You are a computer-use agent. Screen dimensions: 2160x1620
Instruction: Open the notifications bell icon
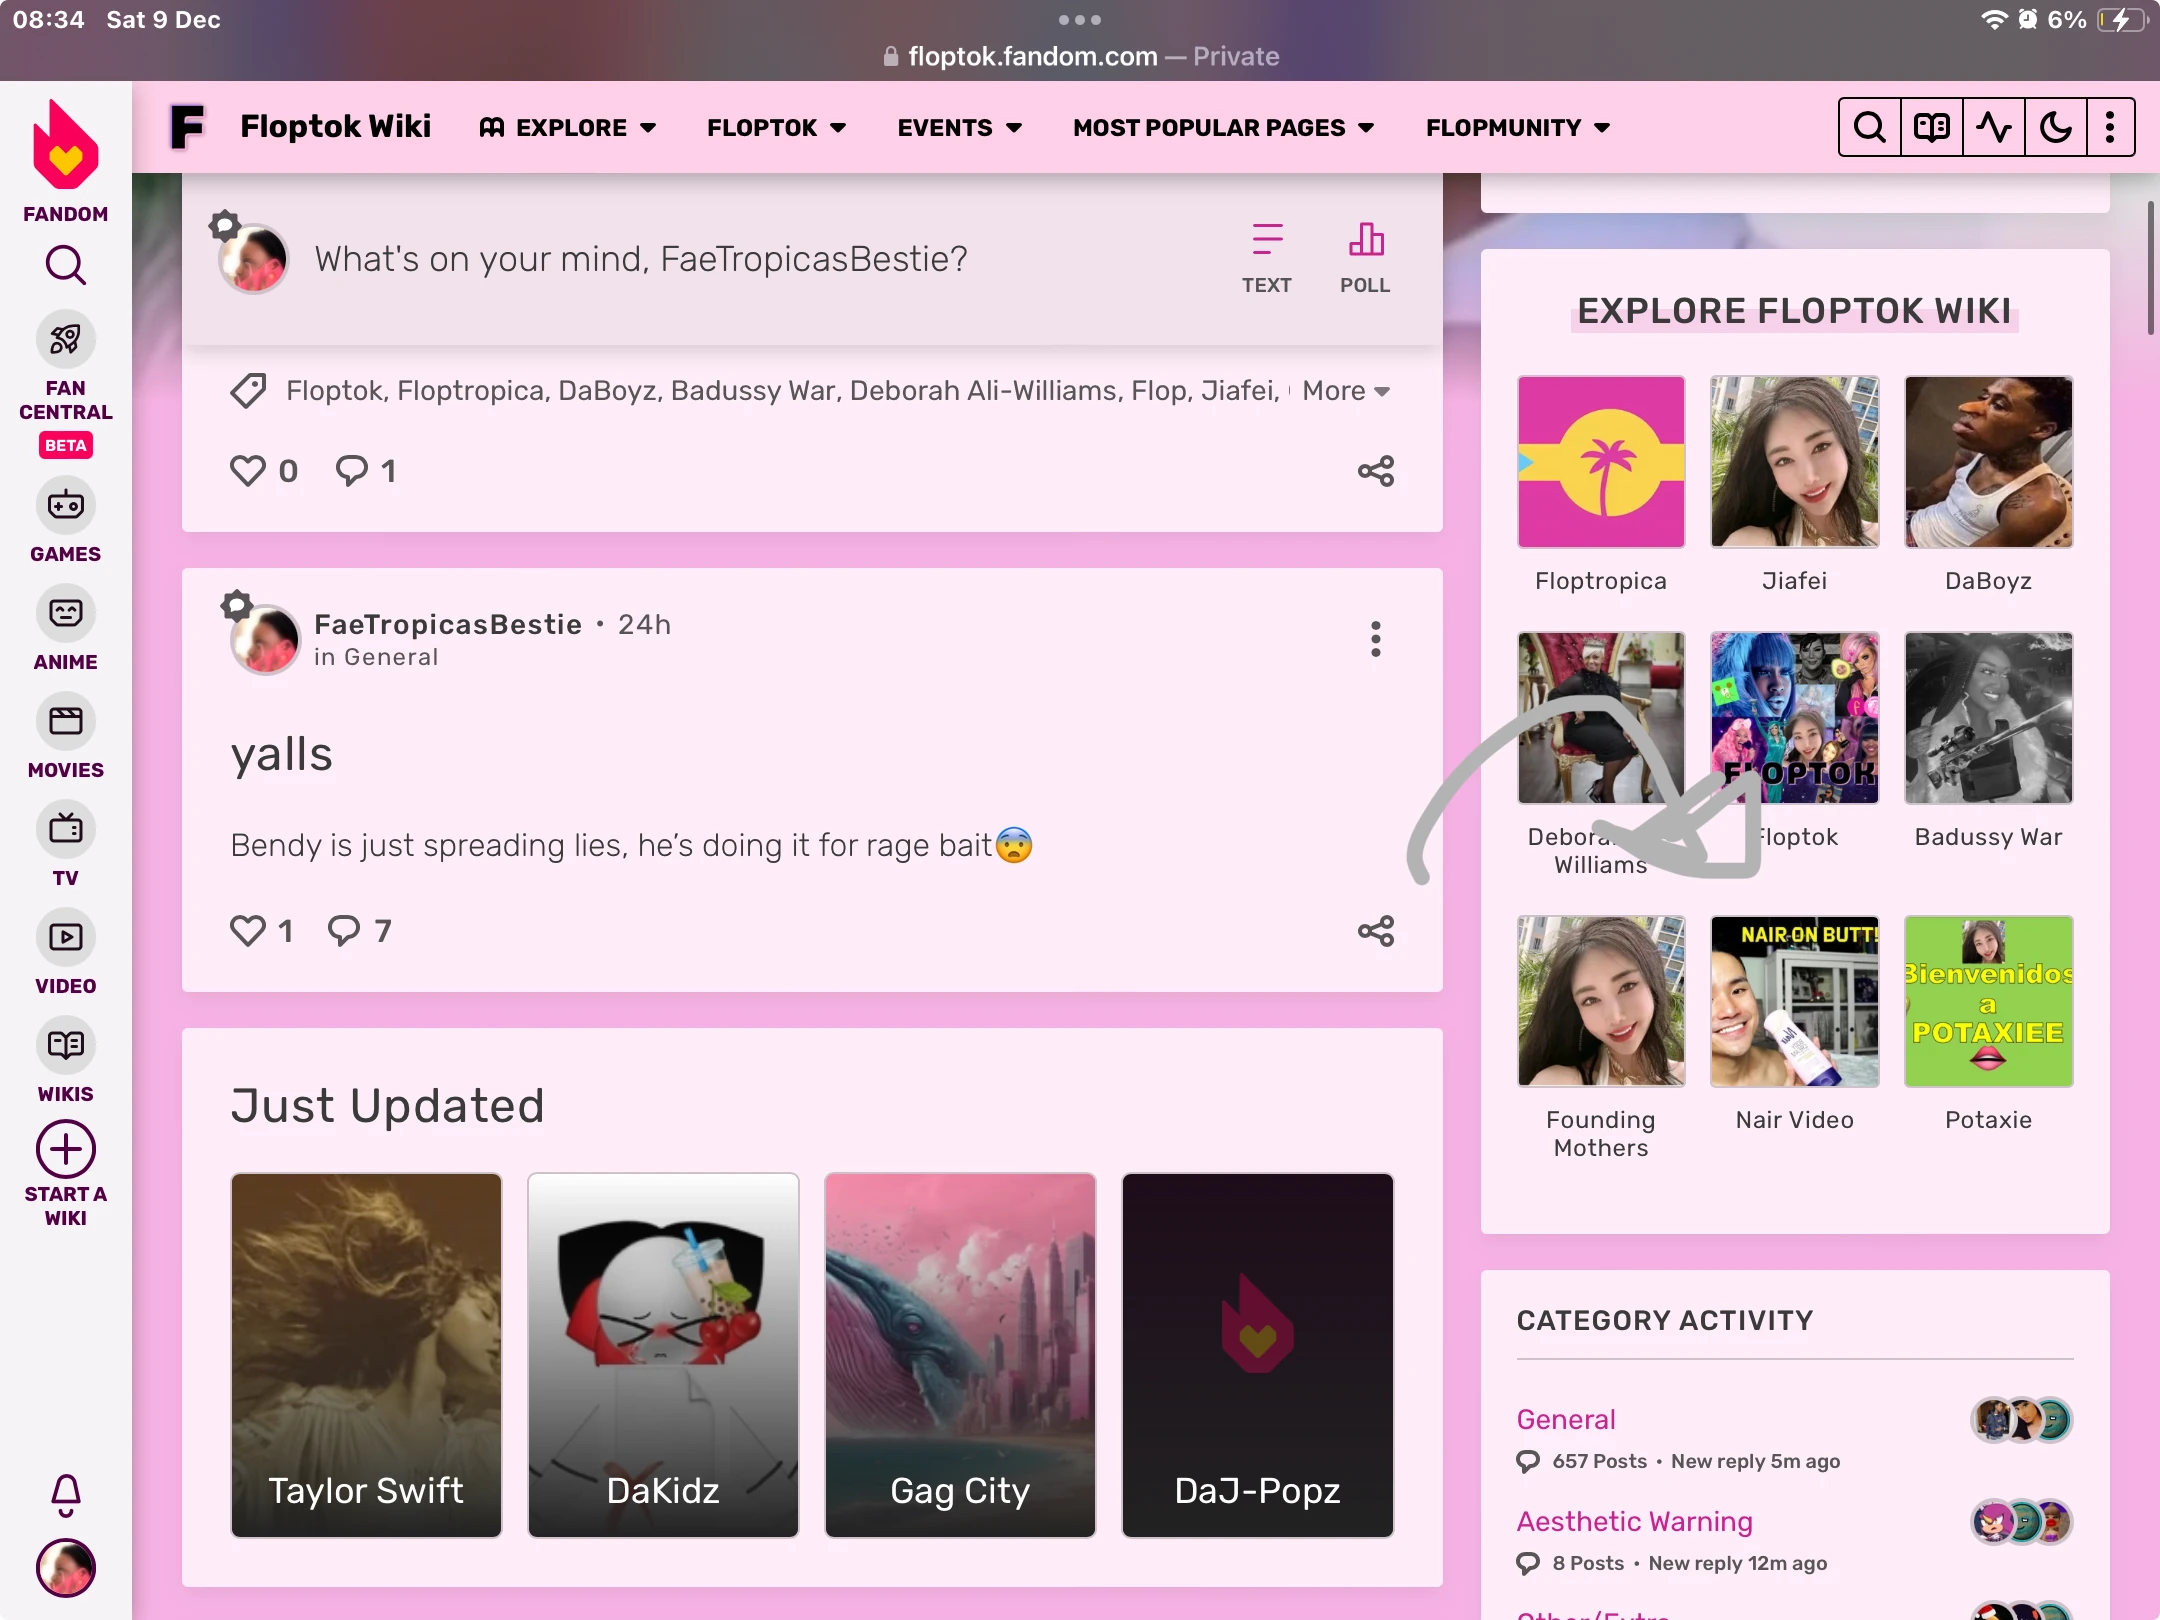point(65,1495)
